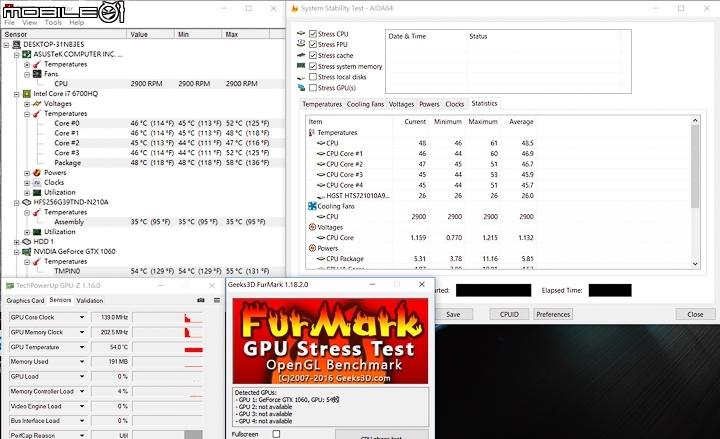
Task: Collapse the Intel Core i7 6700HQ node
Action: click(17, 94)
